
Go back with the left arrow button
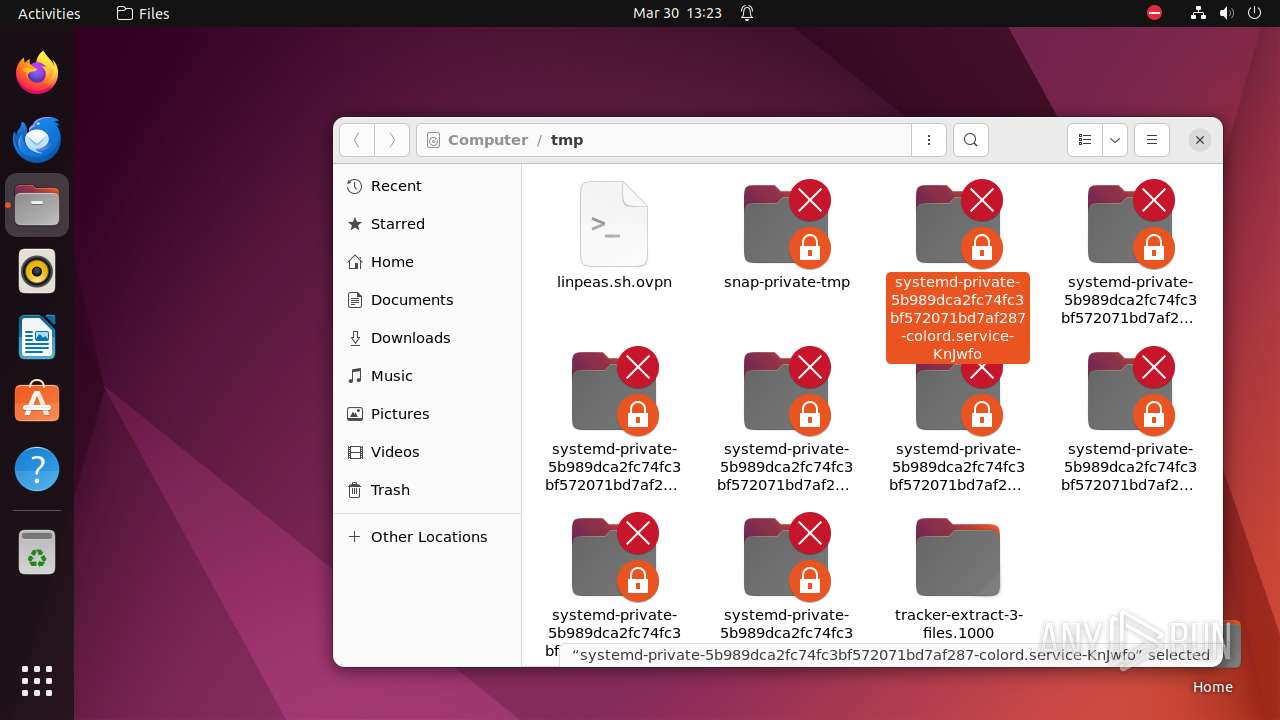point(357,140)
